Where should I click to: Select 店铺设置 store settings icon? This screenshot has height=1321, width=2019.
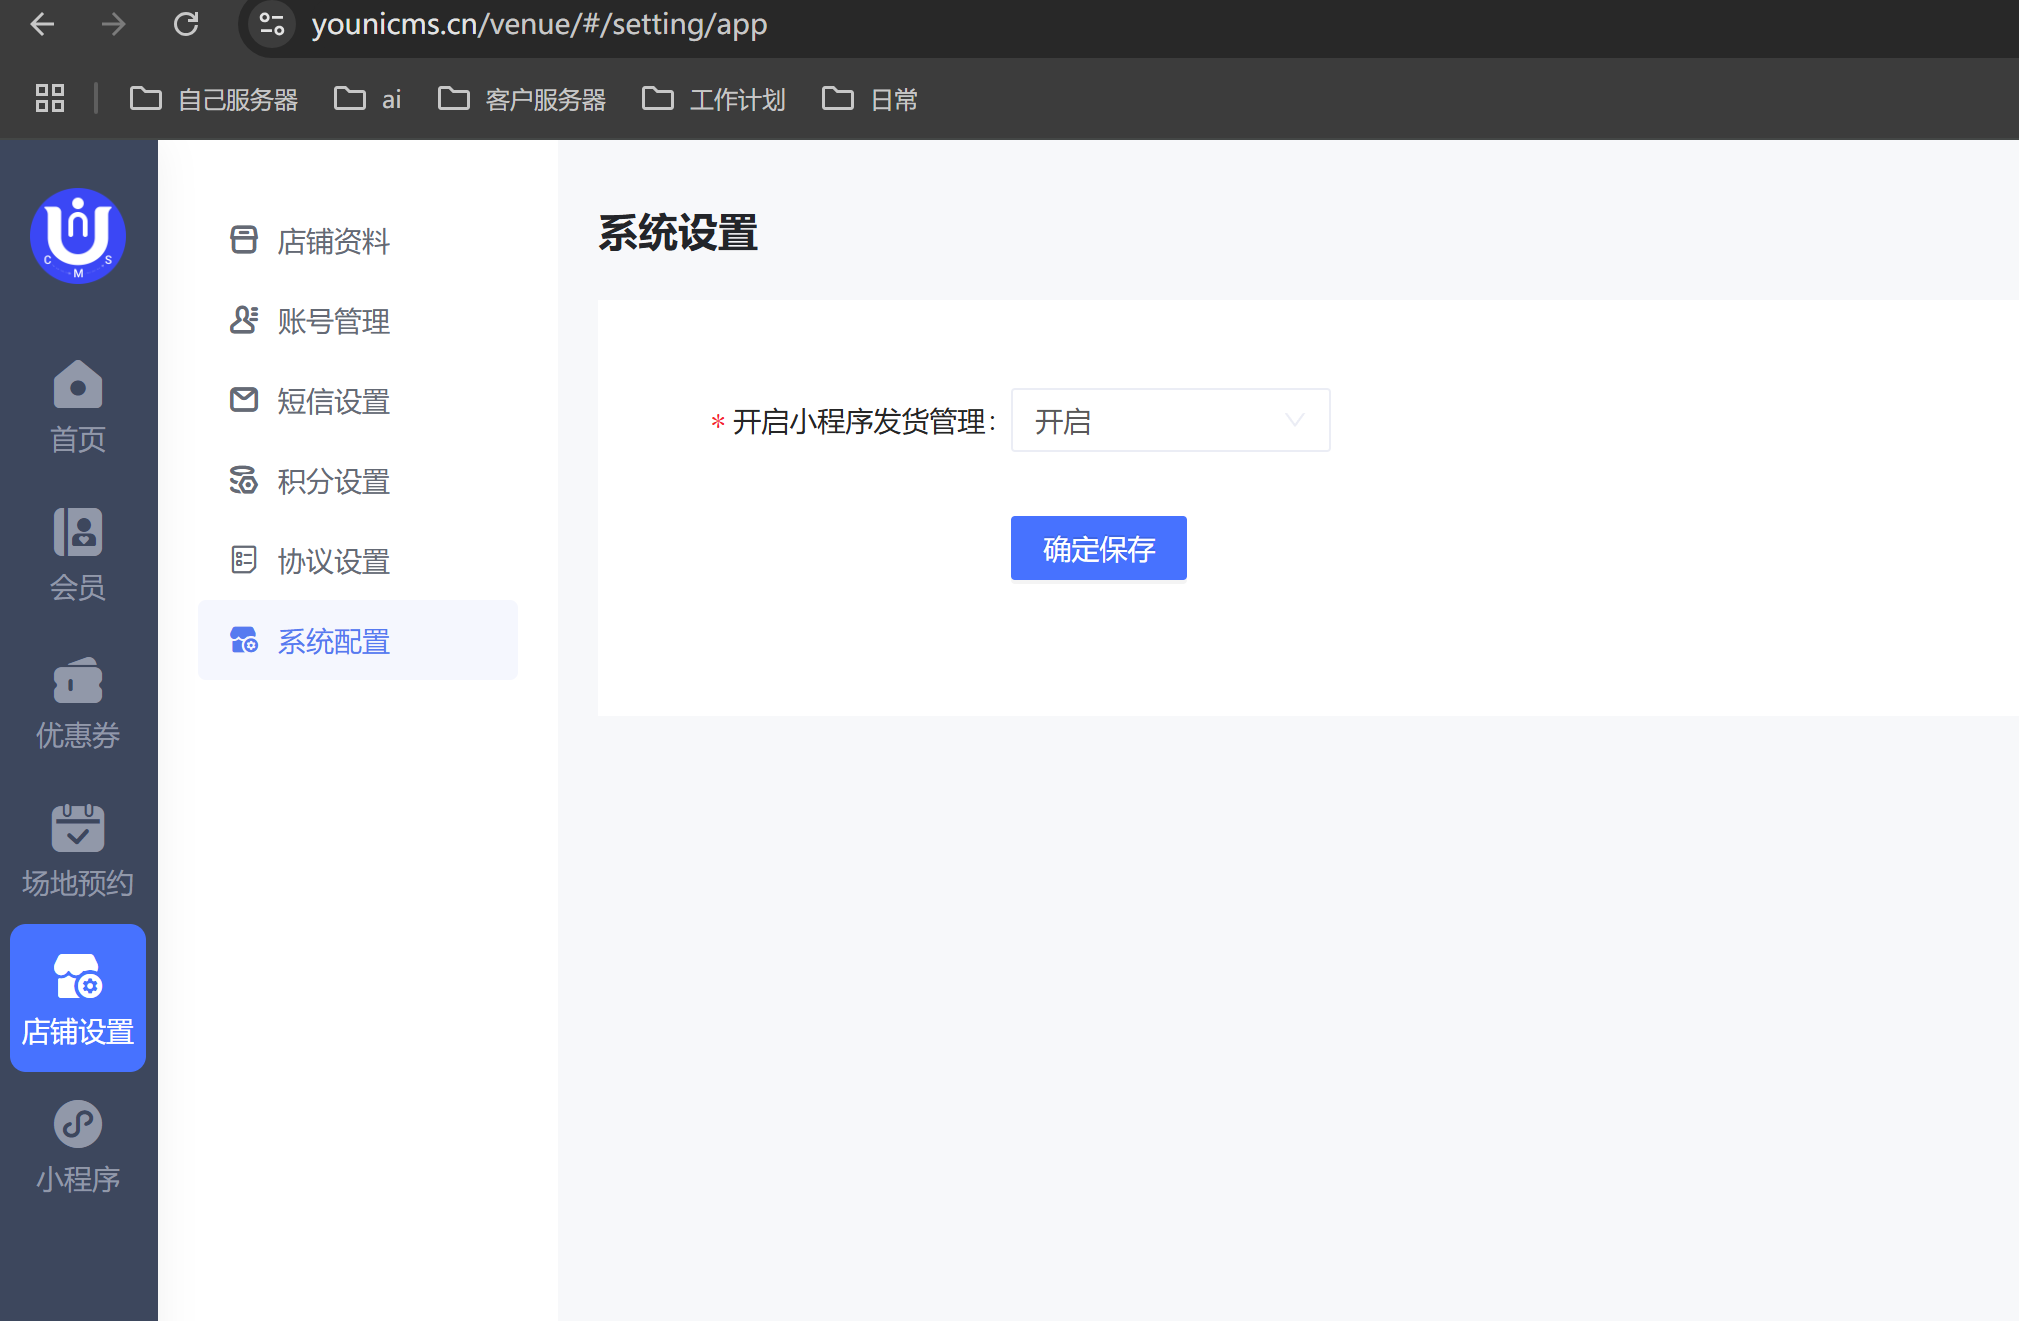click(x=78, y=976)
